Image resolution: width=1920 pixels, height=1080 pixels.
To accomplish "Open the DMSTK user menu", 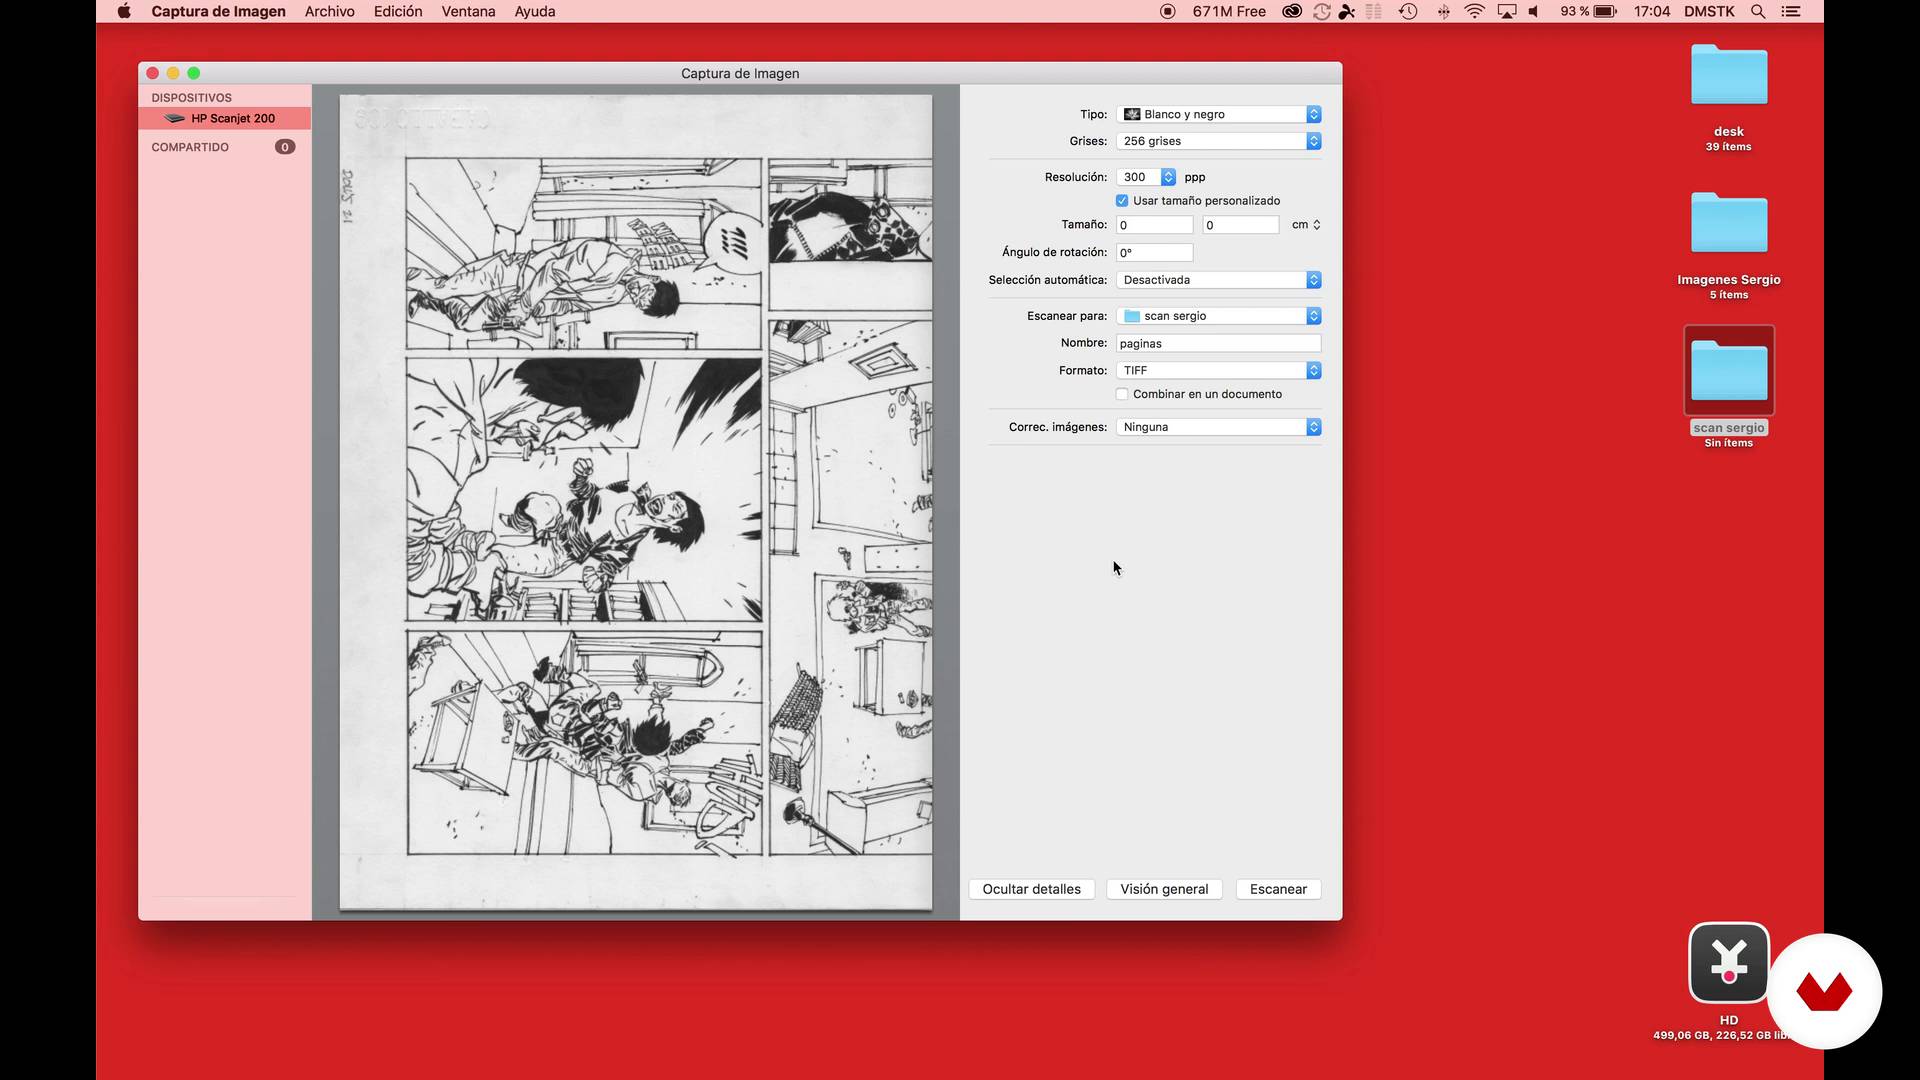I will [1709, 11].
